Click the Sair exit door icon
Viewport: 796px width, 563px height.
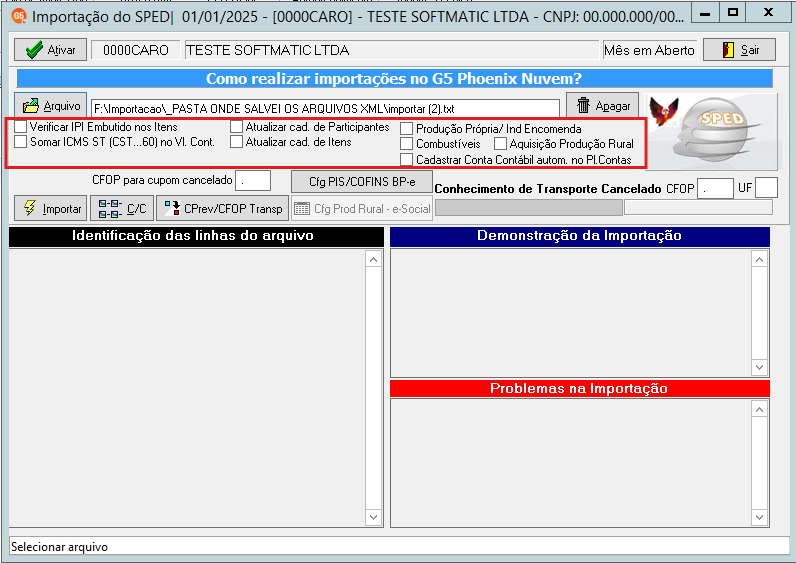tap(728, 50)
